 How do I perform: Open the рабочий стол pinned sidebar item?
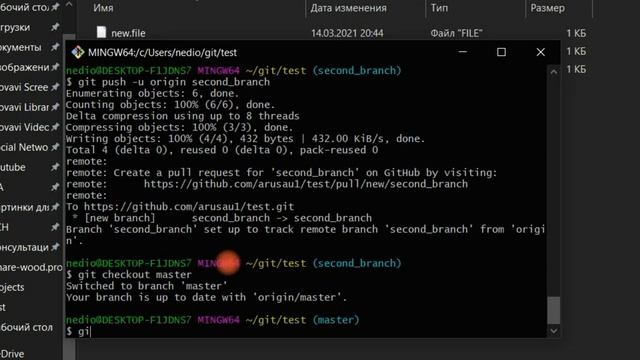(x=24, y=7)
